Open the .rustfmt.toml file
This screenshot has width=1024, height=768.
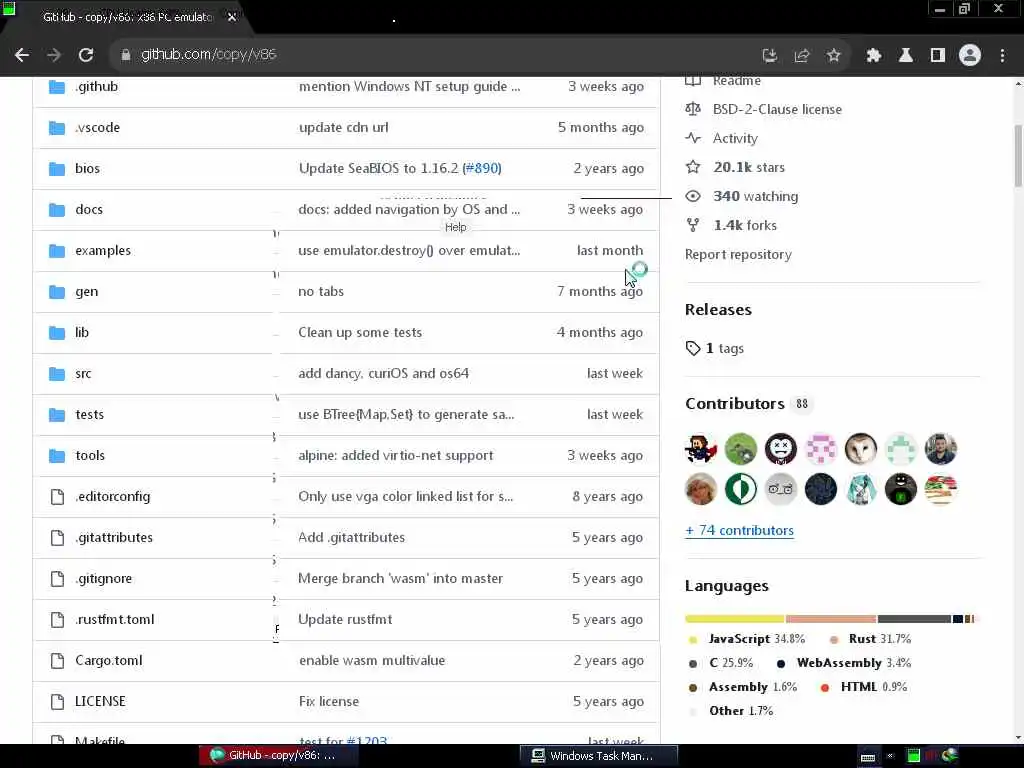[x=114, y=620]
